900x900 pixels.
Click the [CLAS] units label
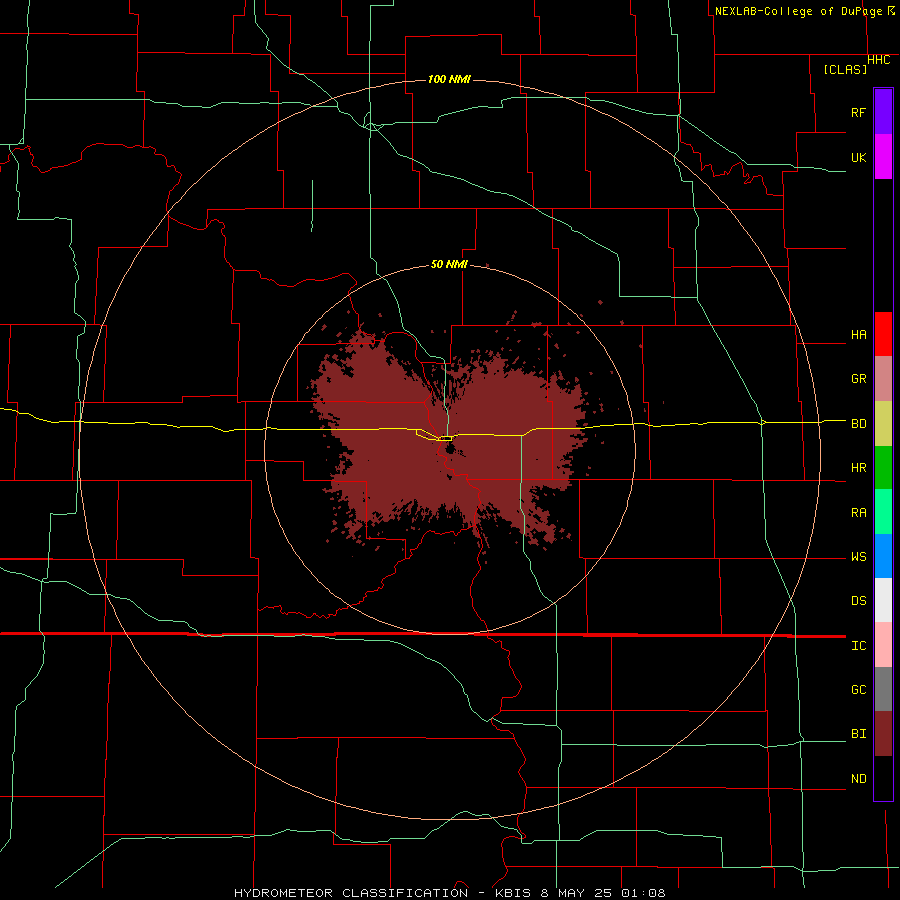click(845, 69)
